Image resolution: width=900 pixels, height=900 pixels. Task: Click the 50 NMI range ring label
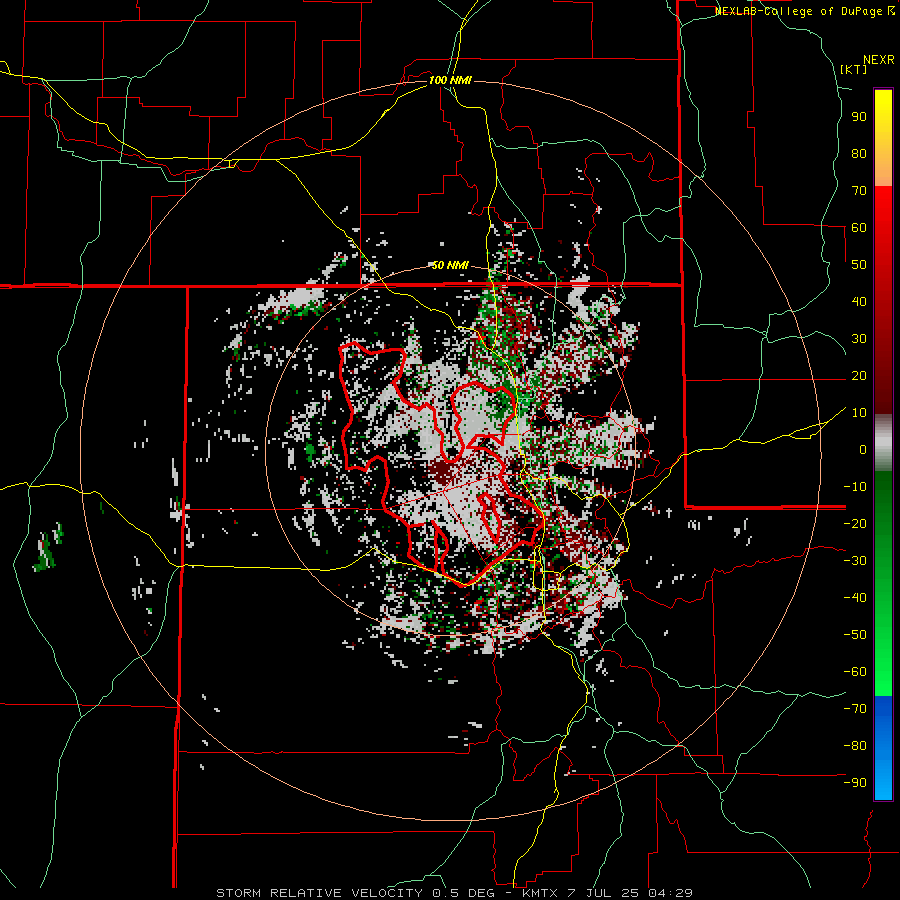pos(450,265)
